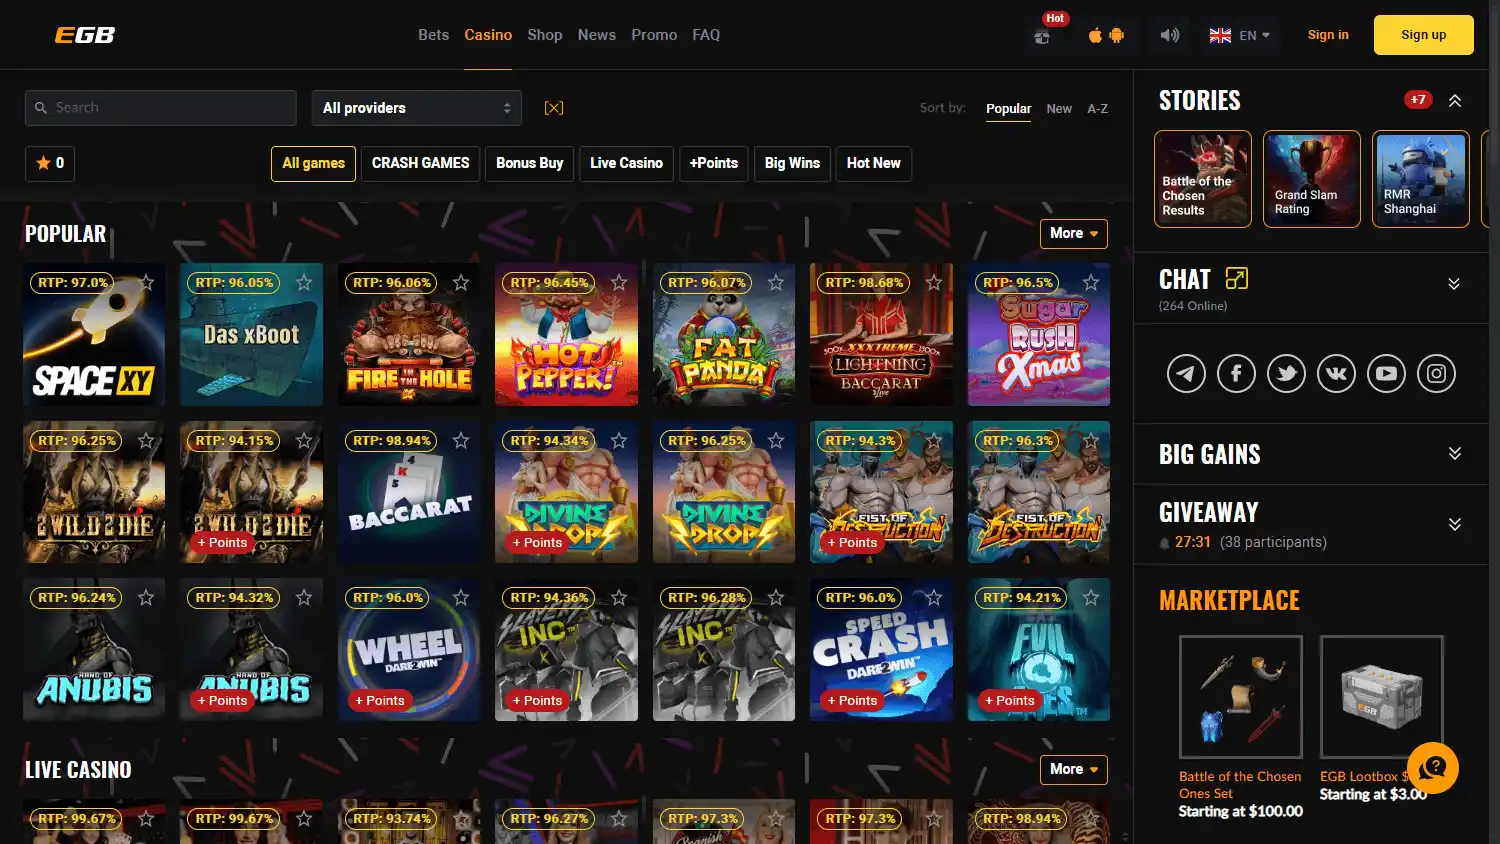The width and height of the screenshot is (1500, 844).
Task: Clear filters with the orange X icon
Action: 554,108
